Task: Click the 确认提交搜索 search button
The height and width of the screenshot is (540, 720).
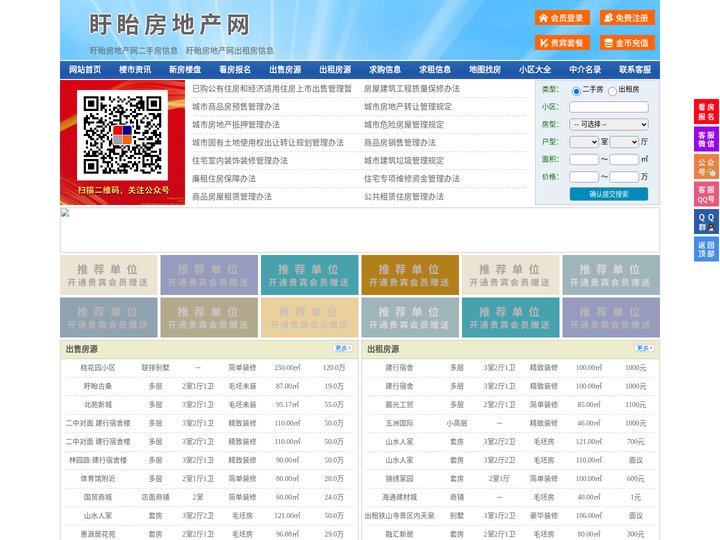Action: pos(609,194)
